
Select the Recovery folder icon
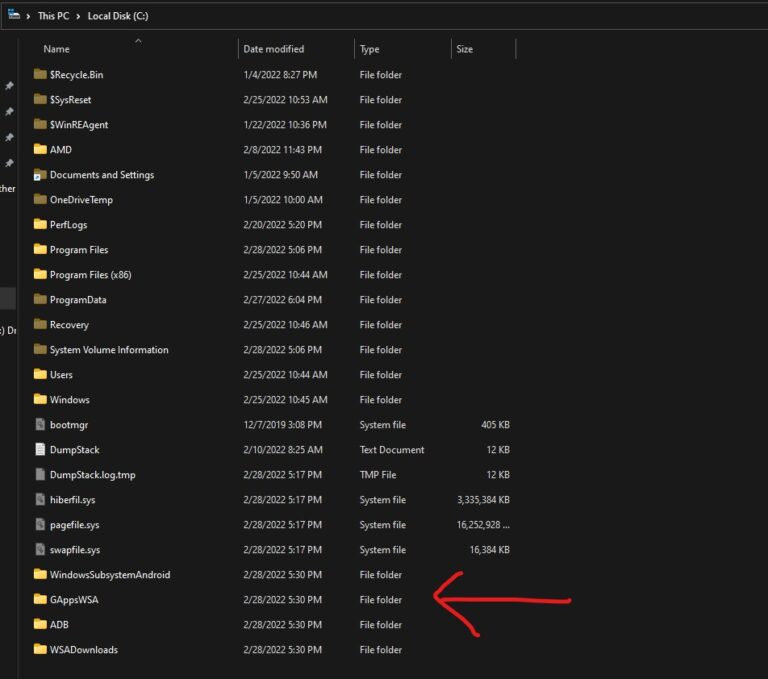[40, 324]
